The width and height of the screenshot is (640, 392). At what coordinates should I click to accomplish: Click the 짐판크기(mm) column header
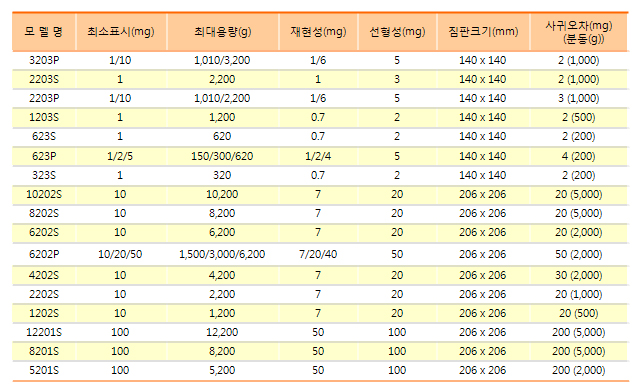483,32
